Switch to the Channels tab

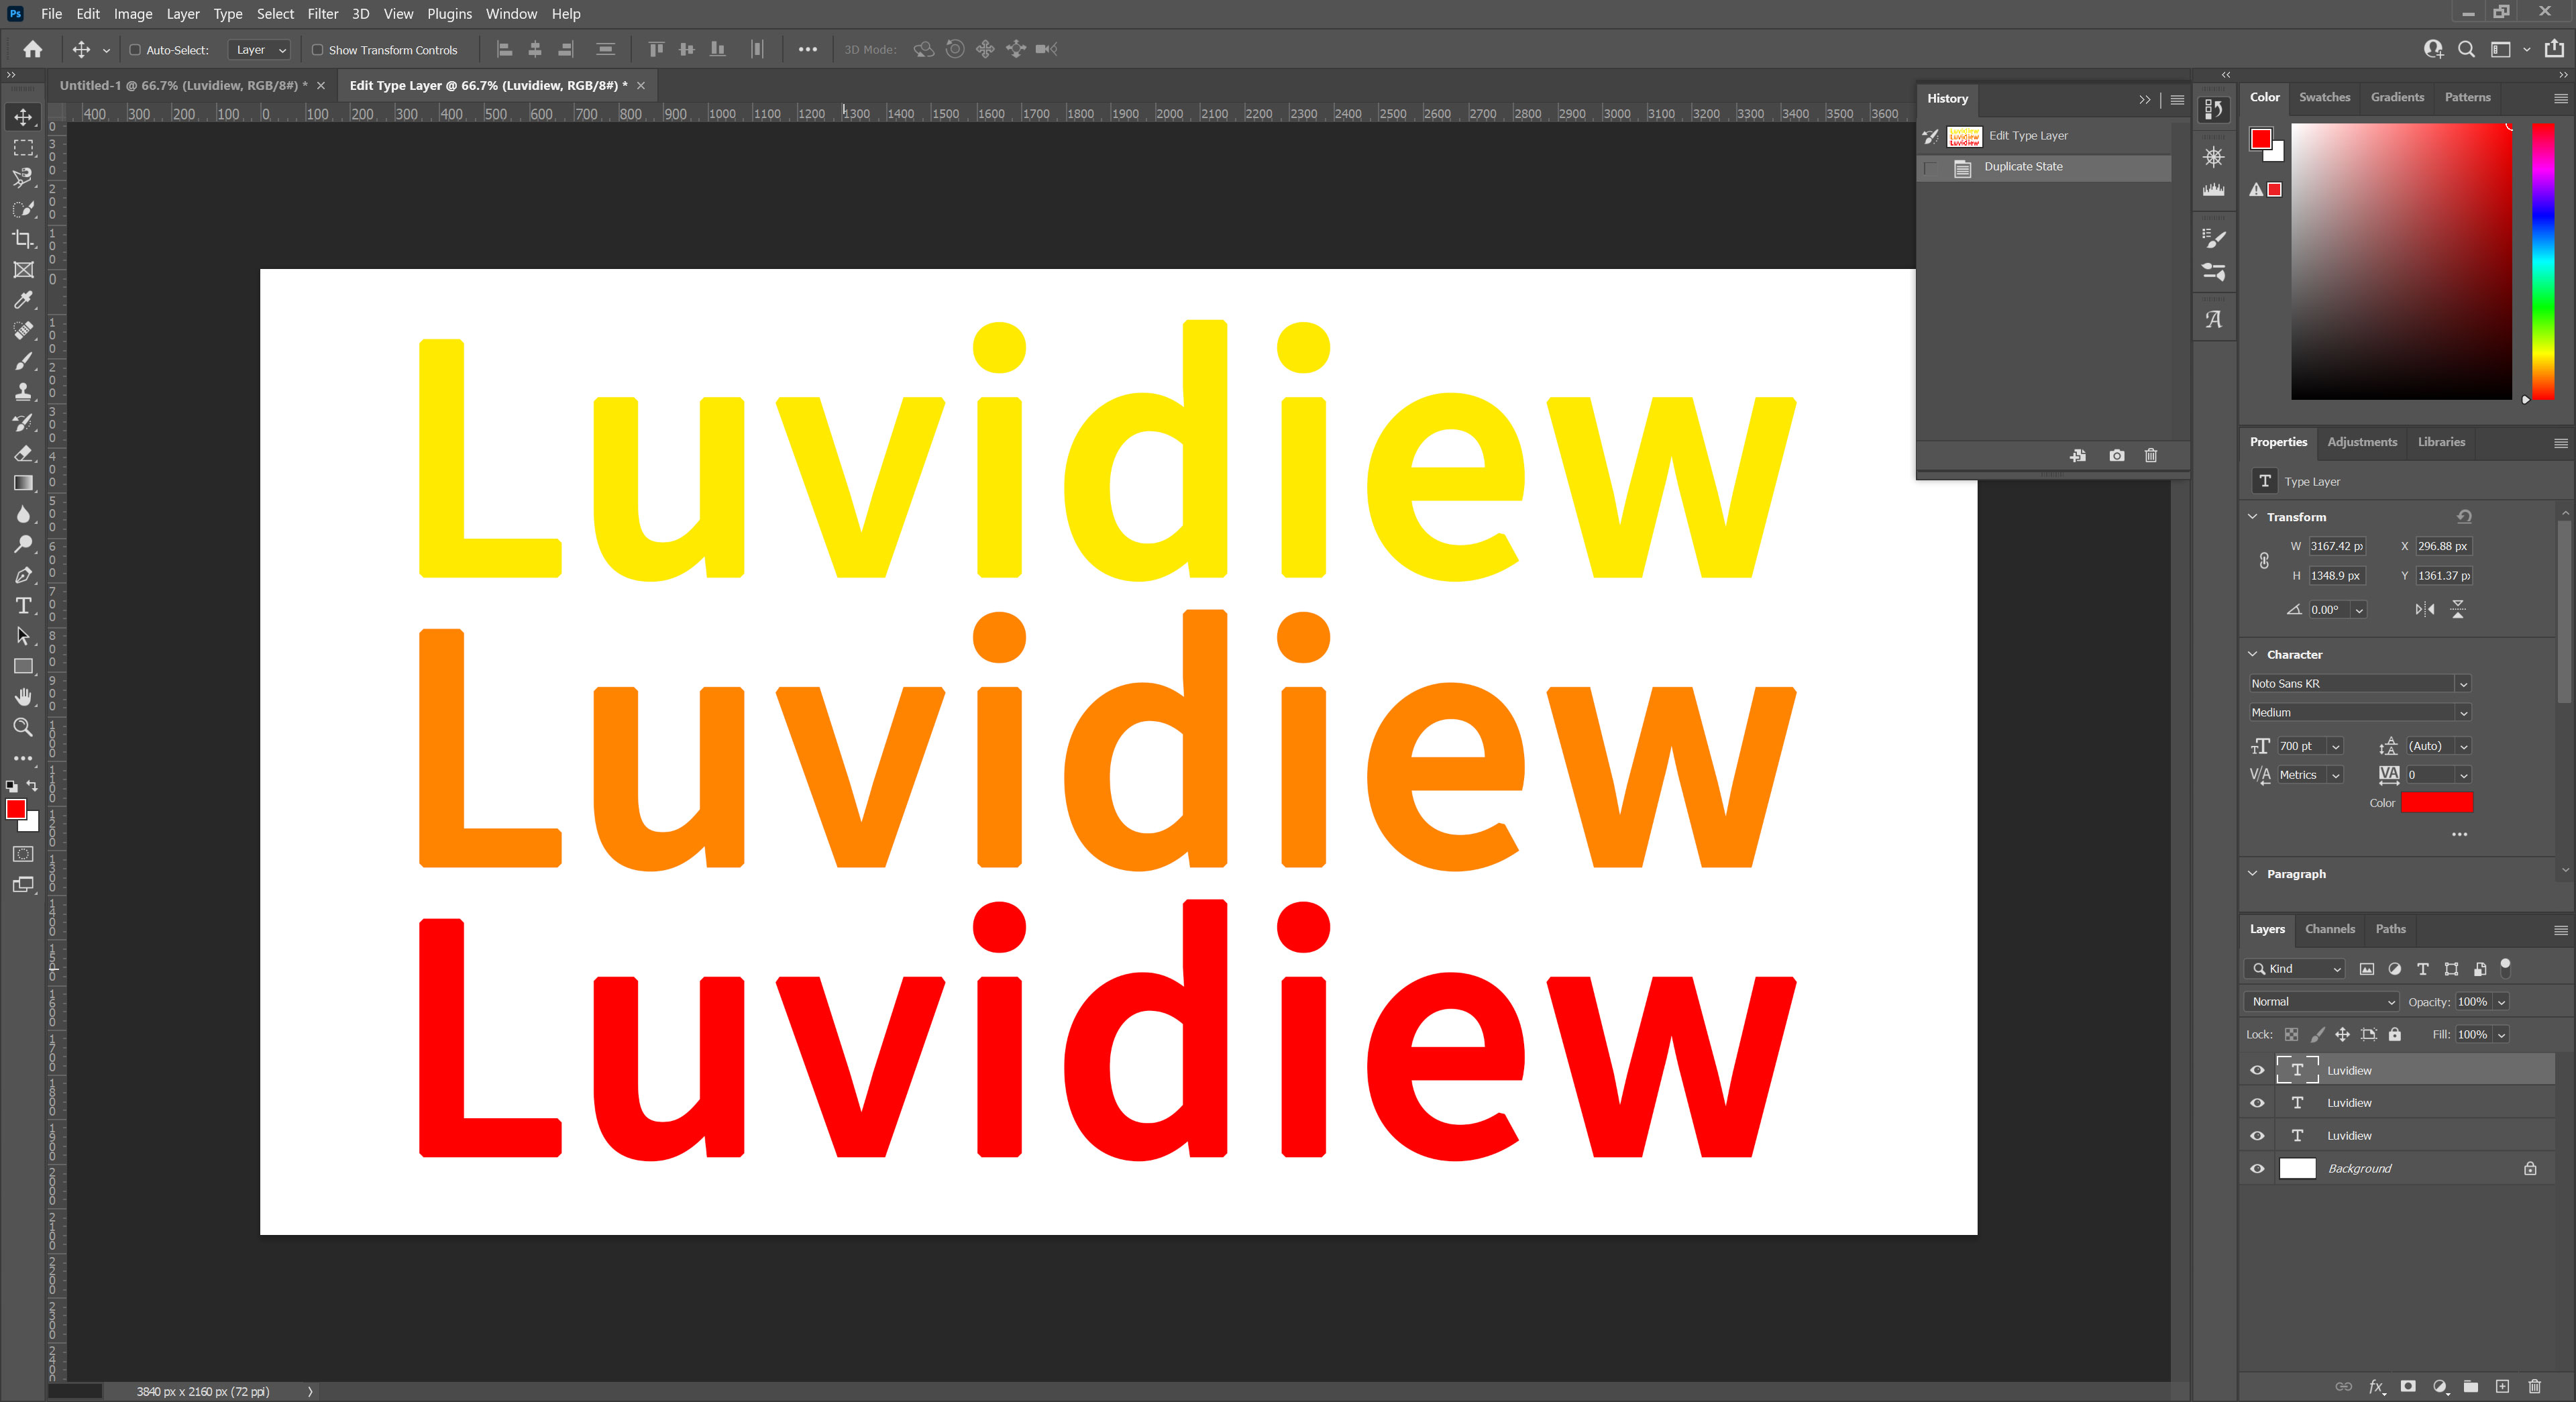(x=2329, y=929)
